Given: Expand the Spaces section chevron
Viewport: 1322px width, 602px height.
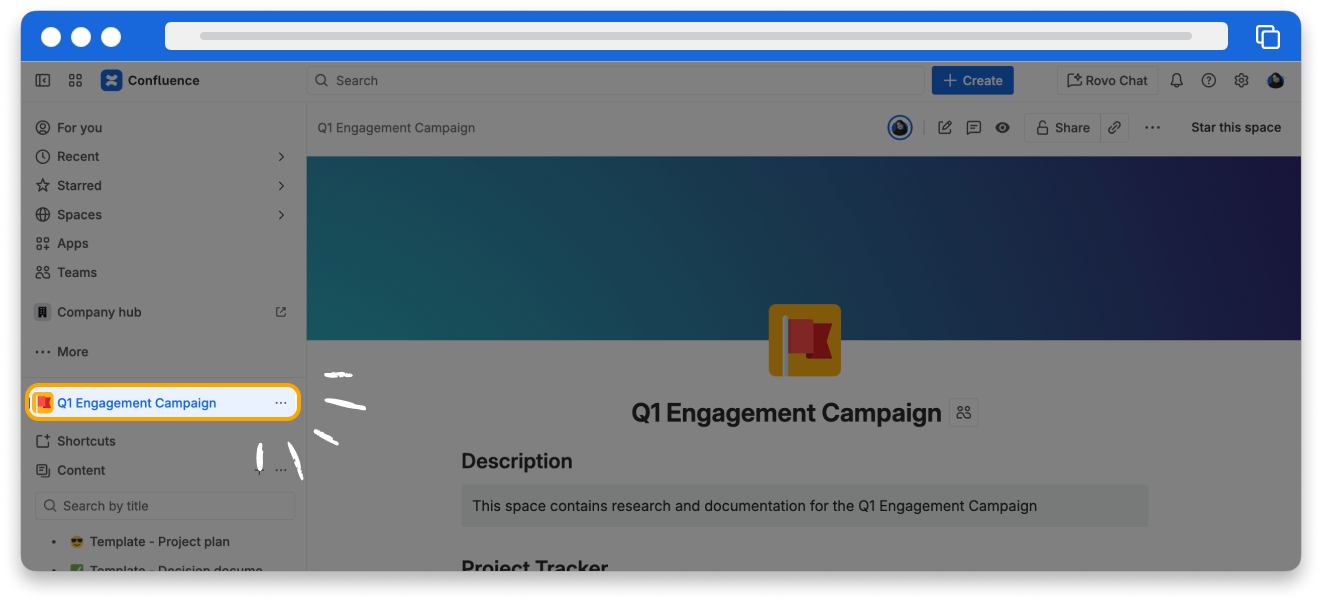Looking at the screenshot, I should (x=281, y=215).
